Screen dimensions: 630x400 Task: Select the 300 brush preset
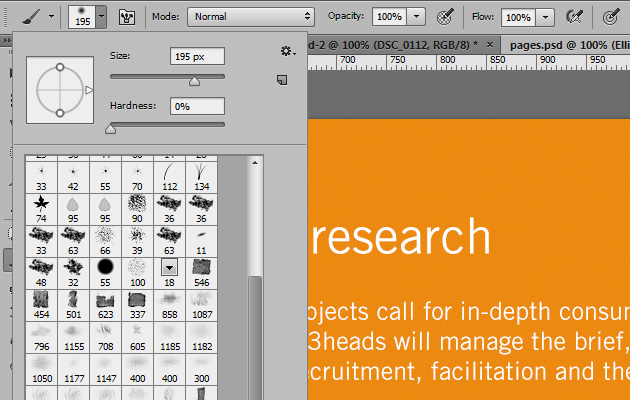(201, 369)
